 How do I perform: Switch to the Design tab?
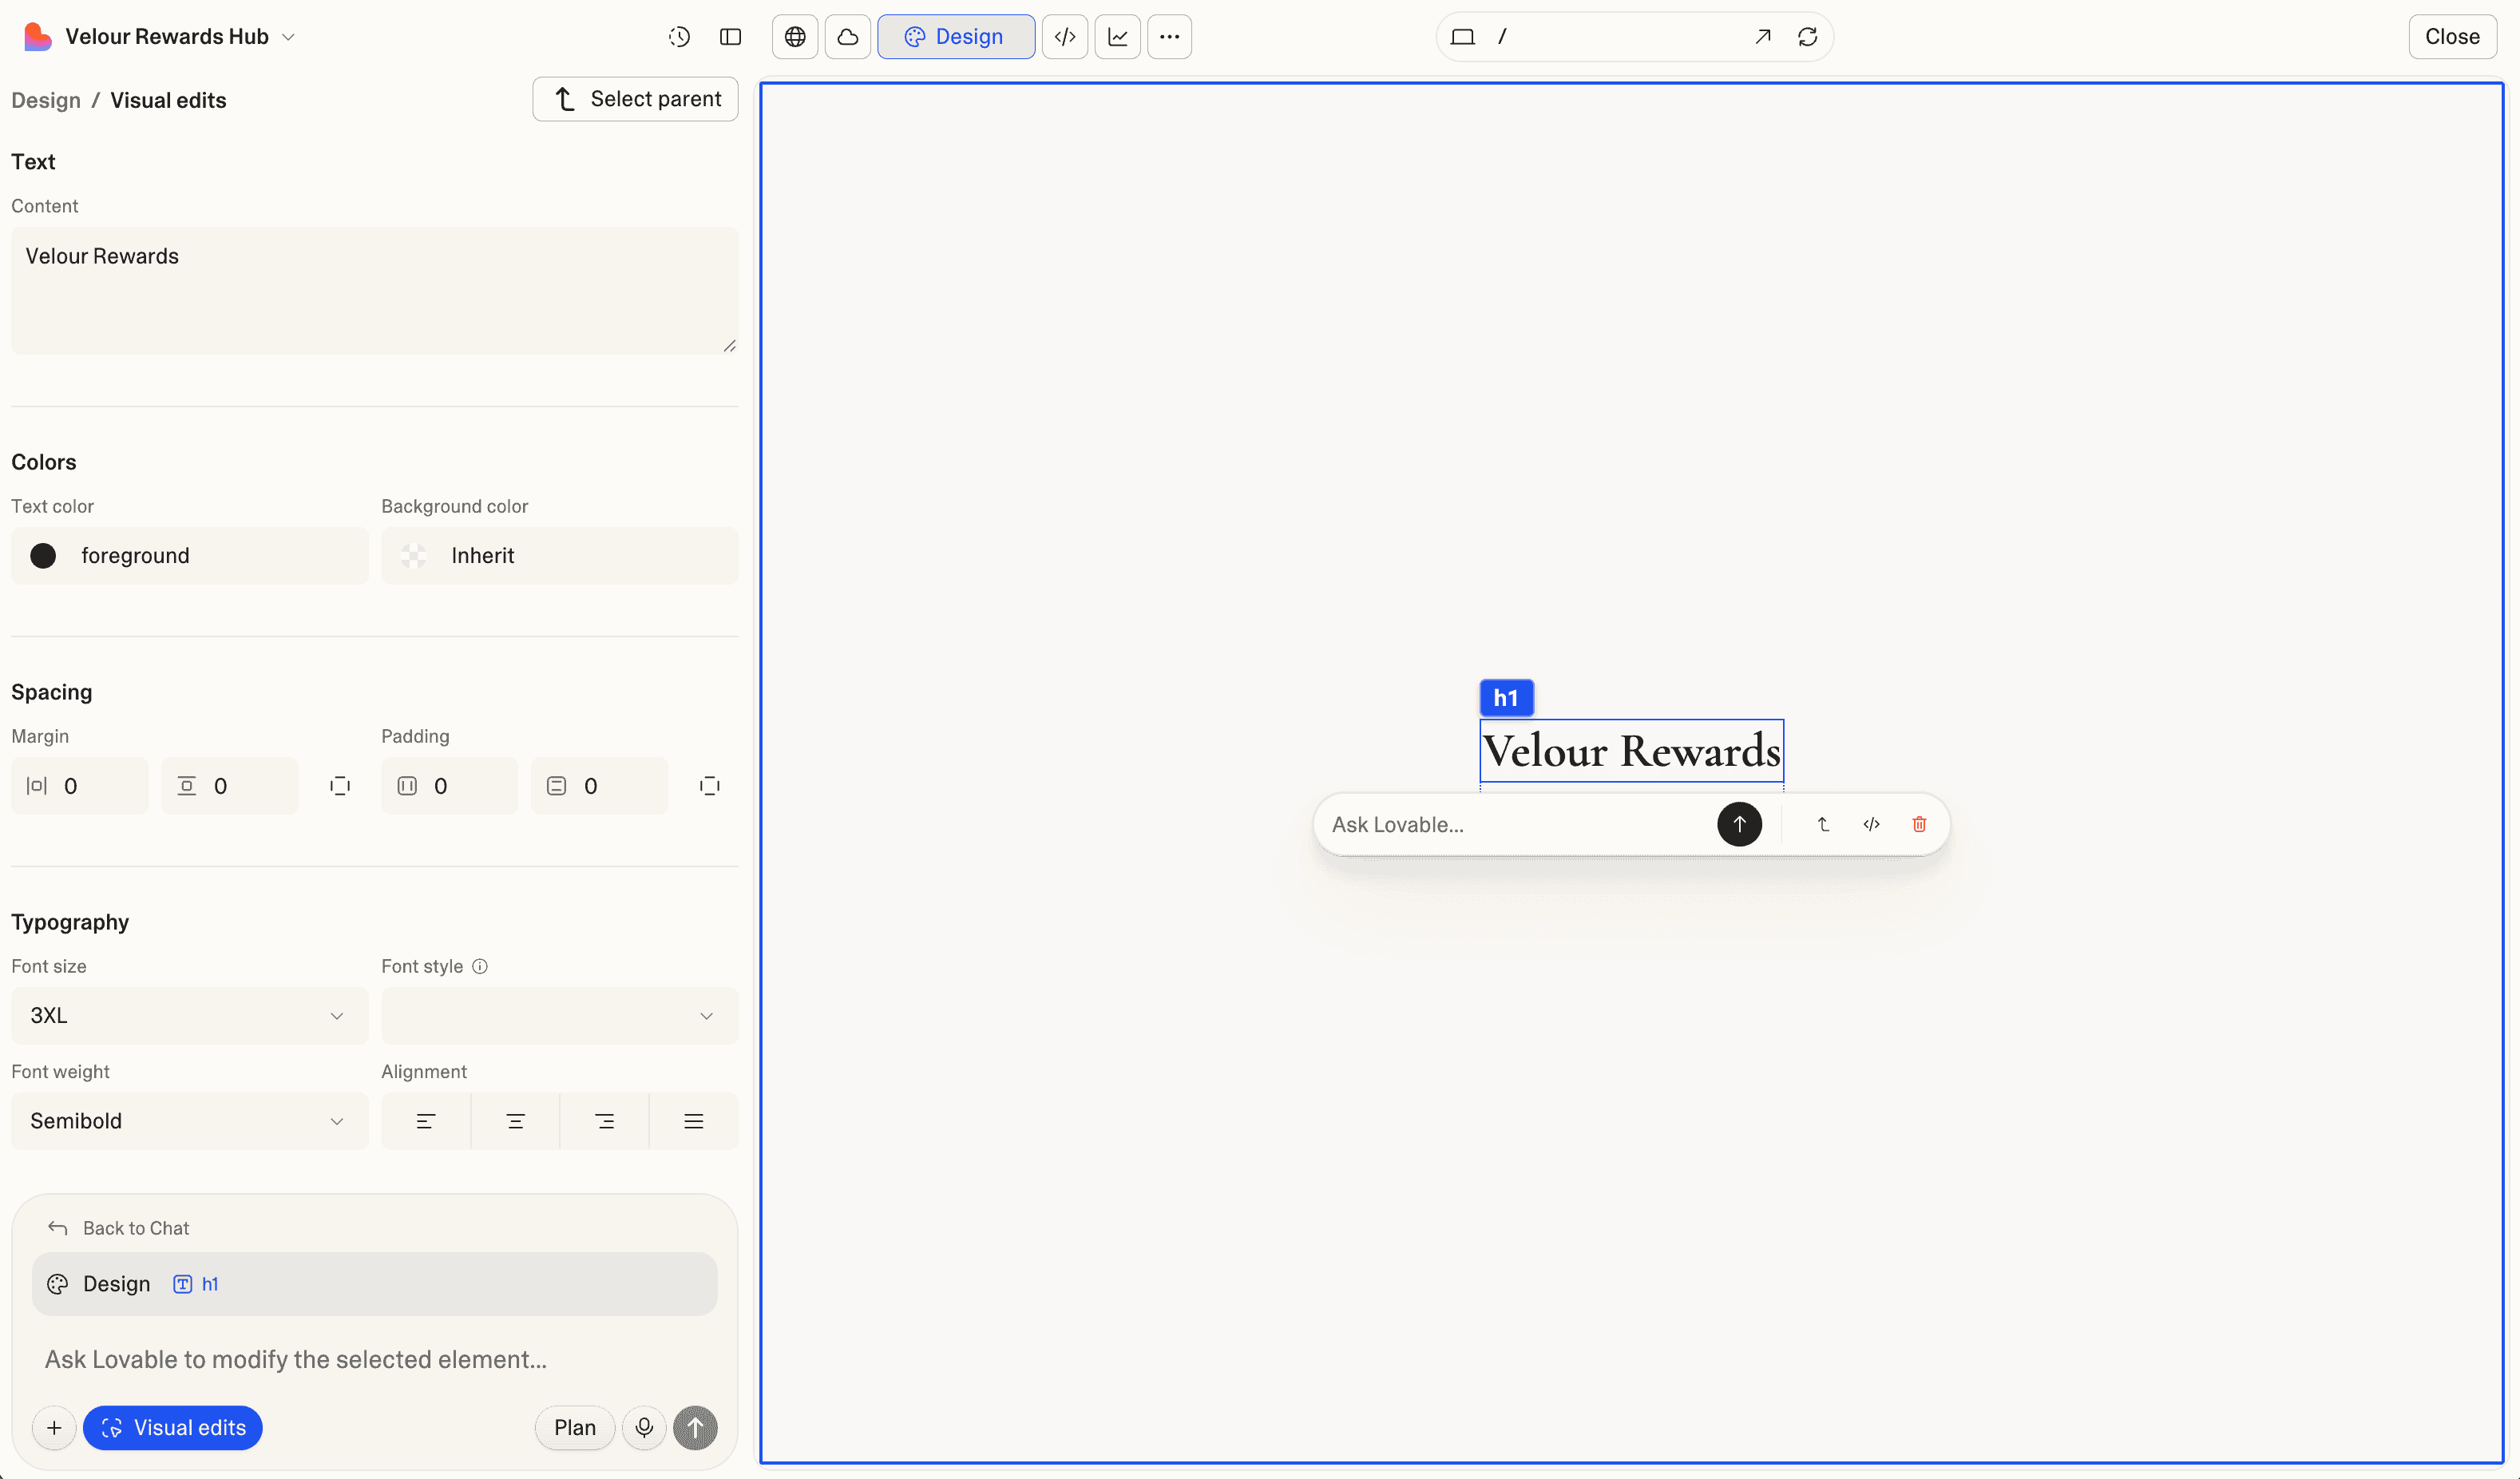(x=955, y=36)
